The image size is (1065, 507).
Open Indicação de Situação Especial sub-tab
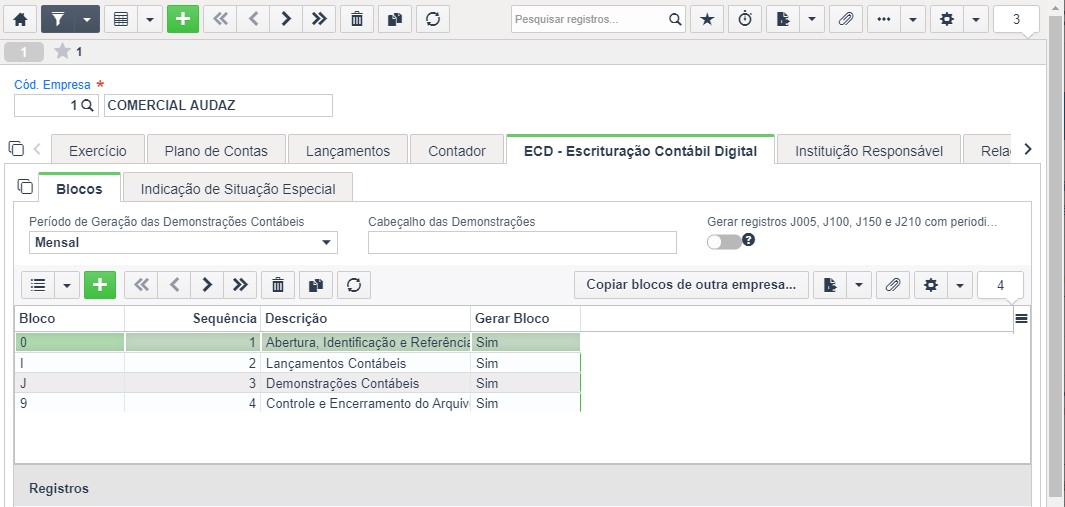click(238, 188)
